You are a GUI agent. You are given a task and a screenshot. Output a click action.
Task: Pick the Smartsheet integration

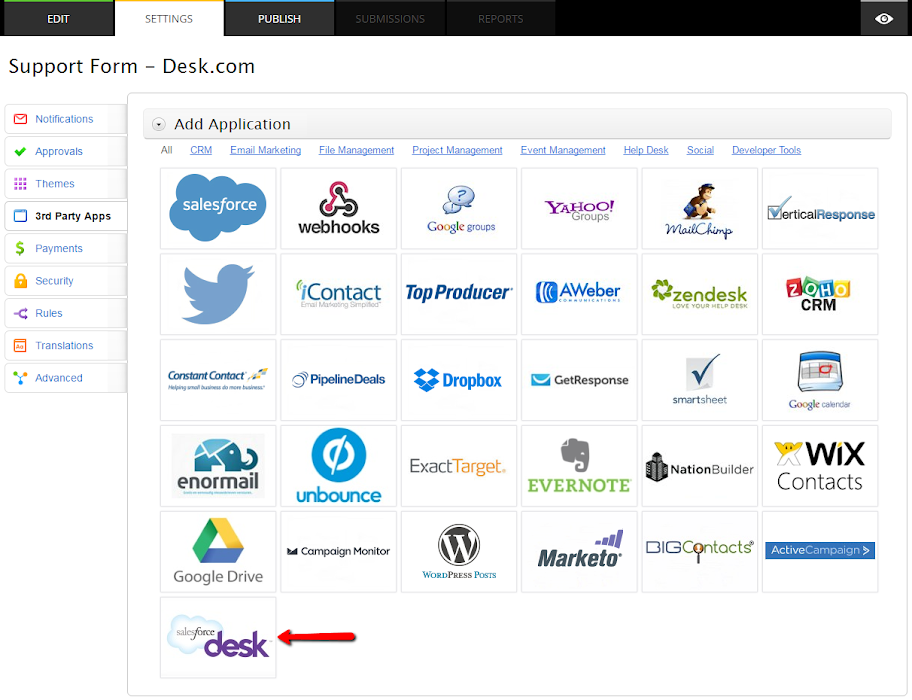pos(700,380)
